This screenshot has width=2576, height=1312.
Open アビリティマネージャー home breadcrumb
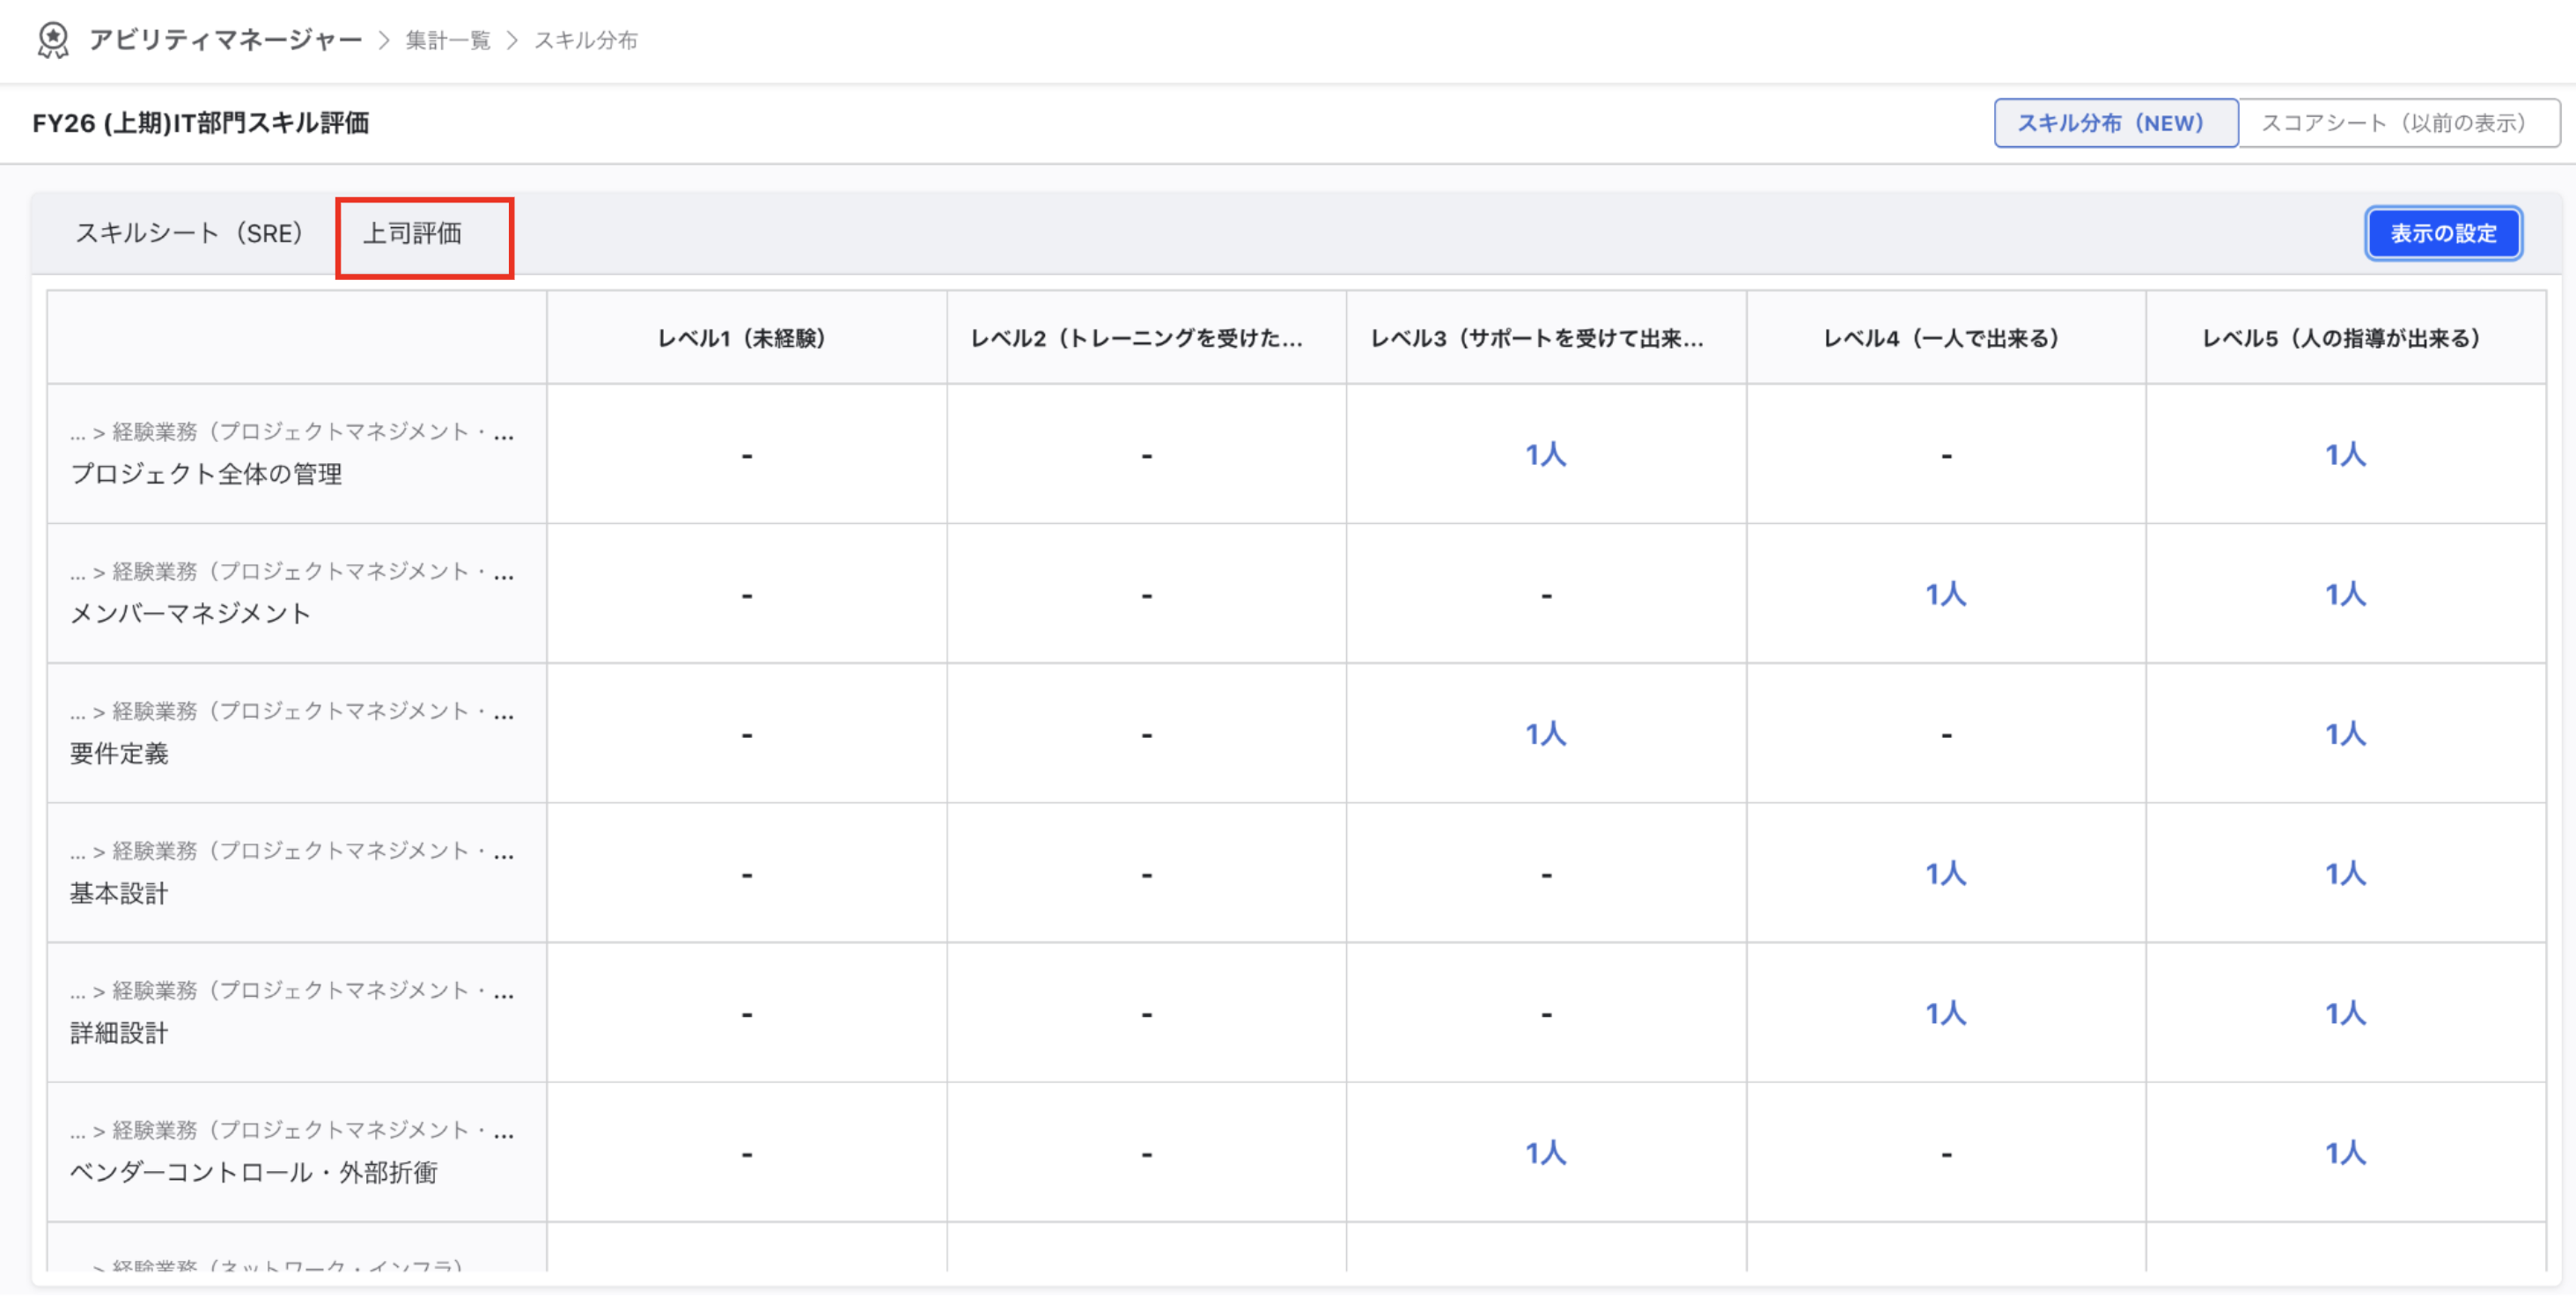click(x=225, y=40)
